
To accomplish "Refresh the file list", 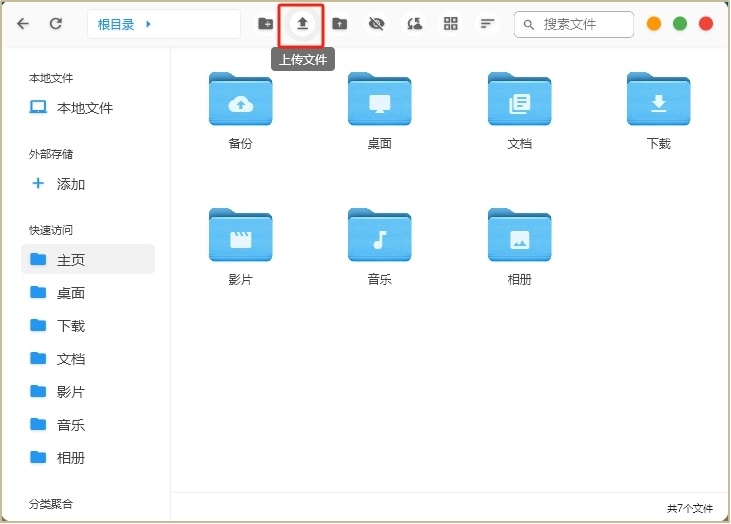I will 56,23.
